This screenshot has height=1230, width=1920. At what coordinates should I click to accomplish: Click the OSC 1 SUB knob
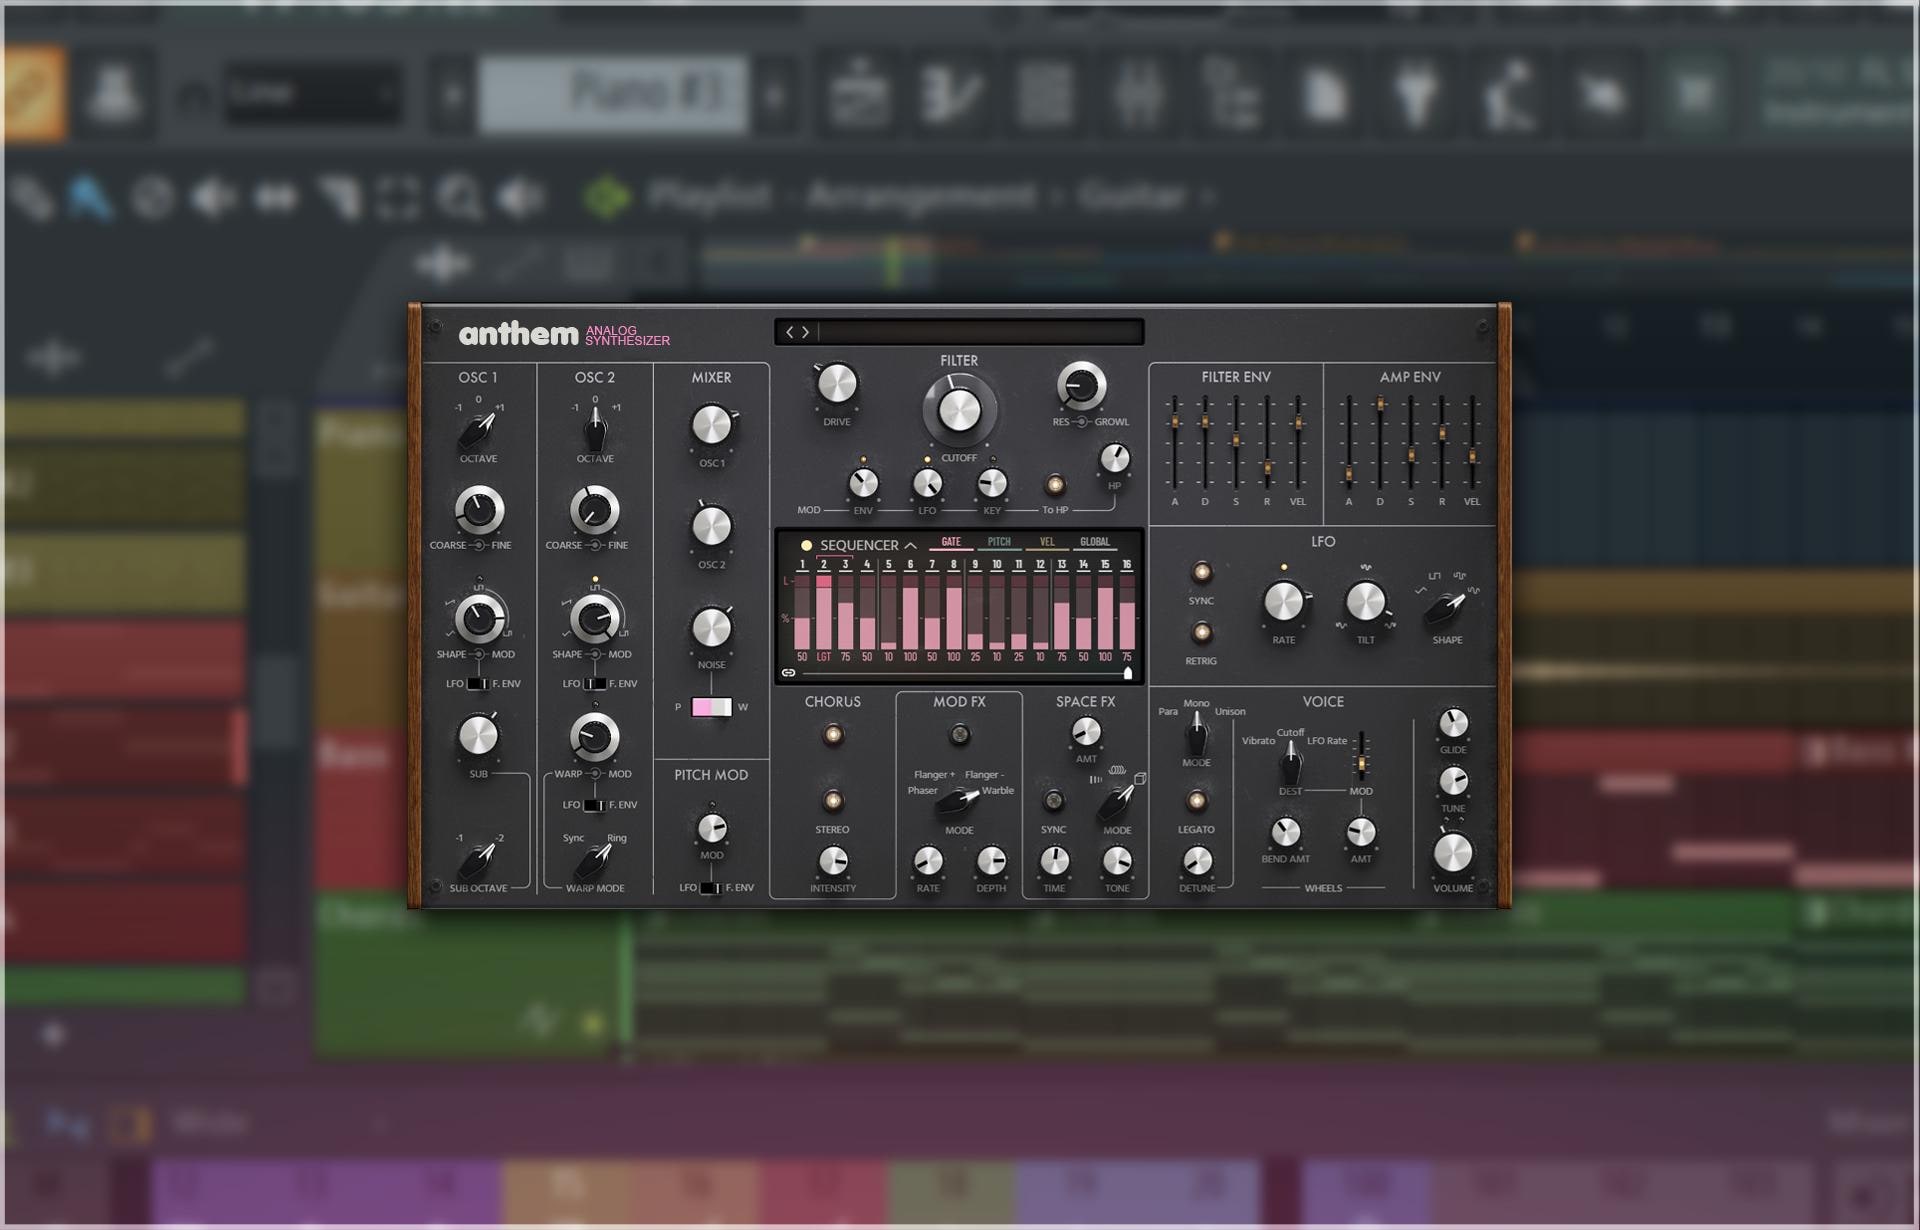[478, 736]
